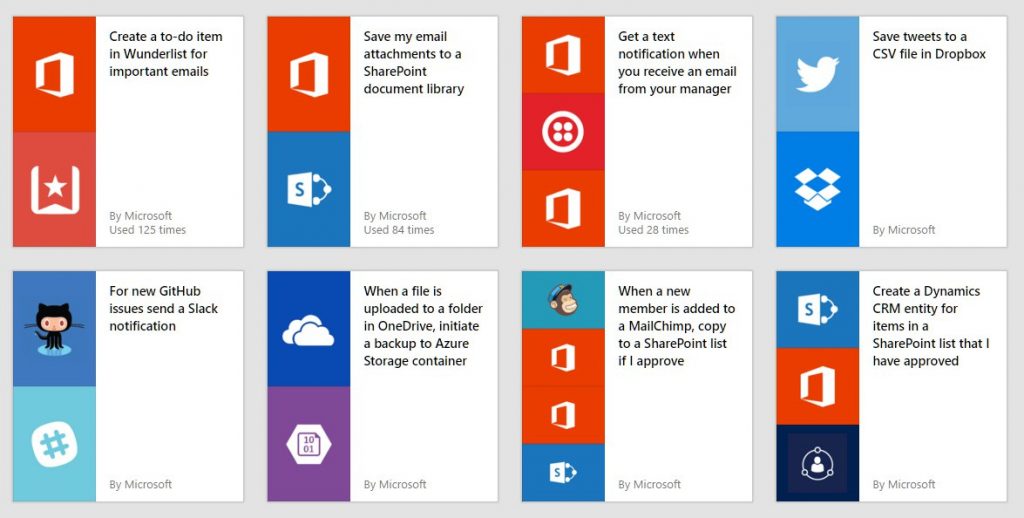Click the Twitter bird icon
The image size is (1024, 518).
[817, 74]
